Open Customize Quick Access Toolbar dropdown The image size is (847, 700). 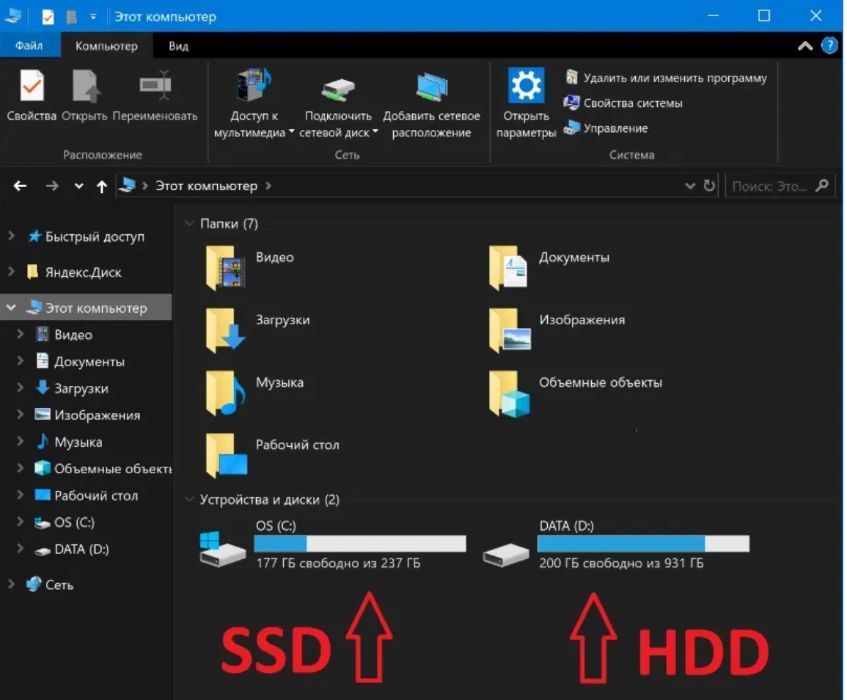(x=93, y=17)
